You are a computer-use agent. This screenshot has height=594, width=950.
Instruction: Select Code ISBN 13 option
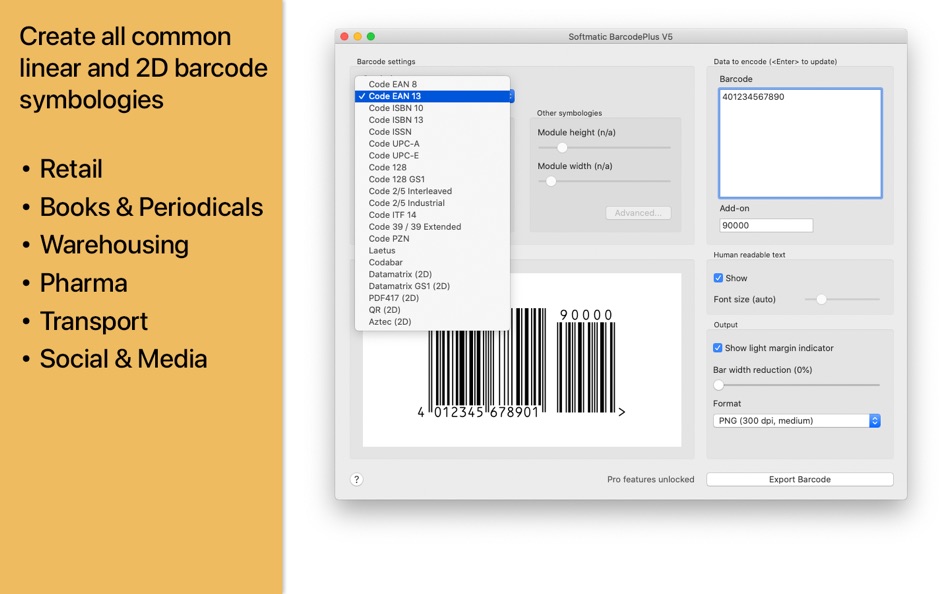[433, 120]
